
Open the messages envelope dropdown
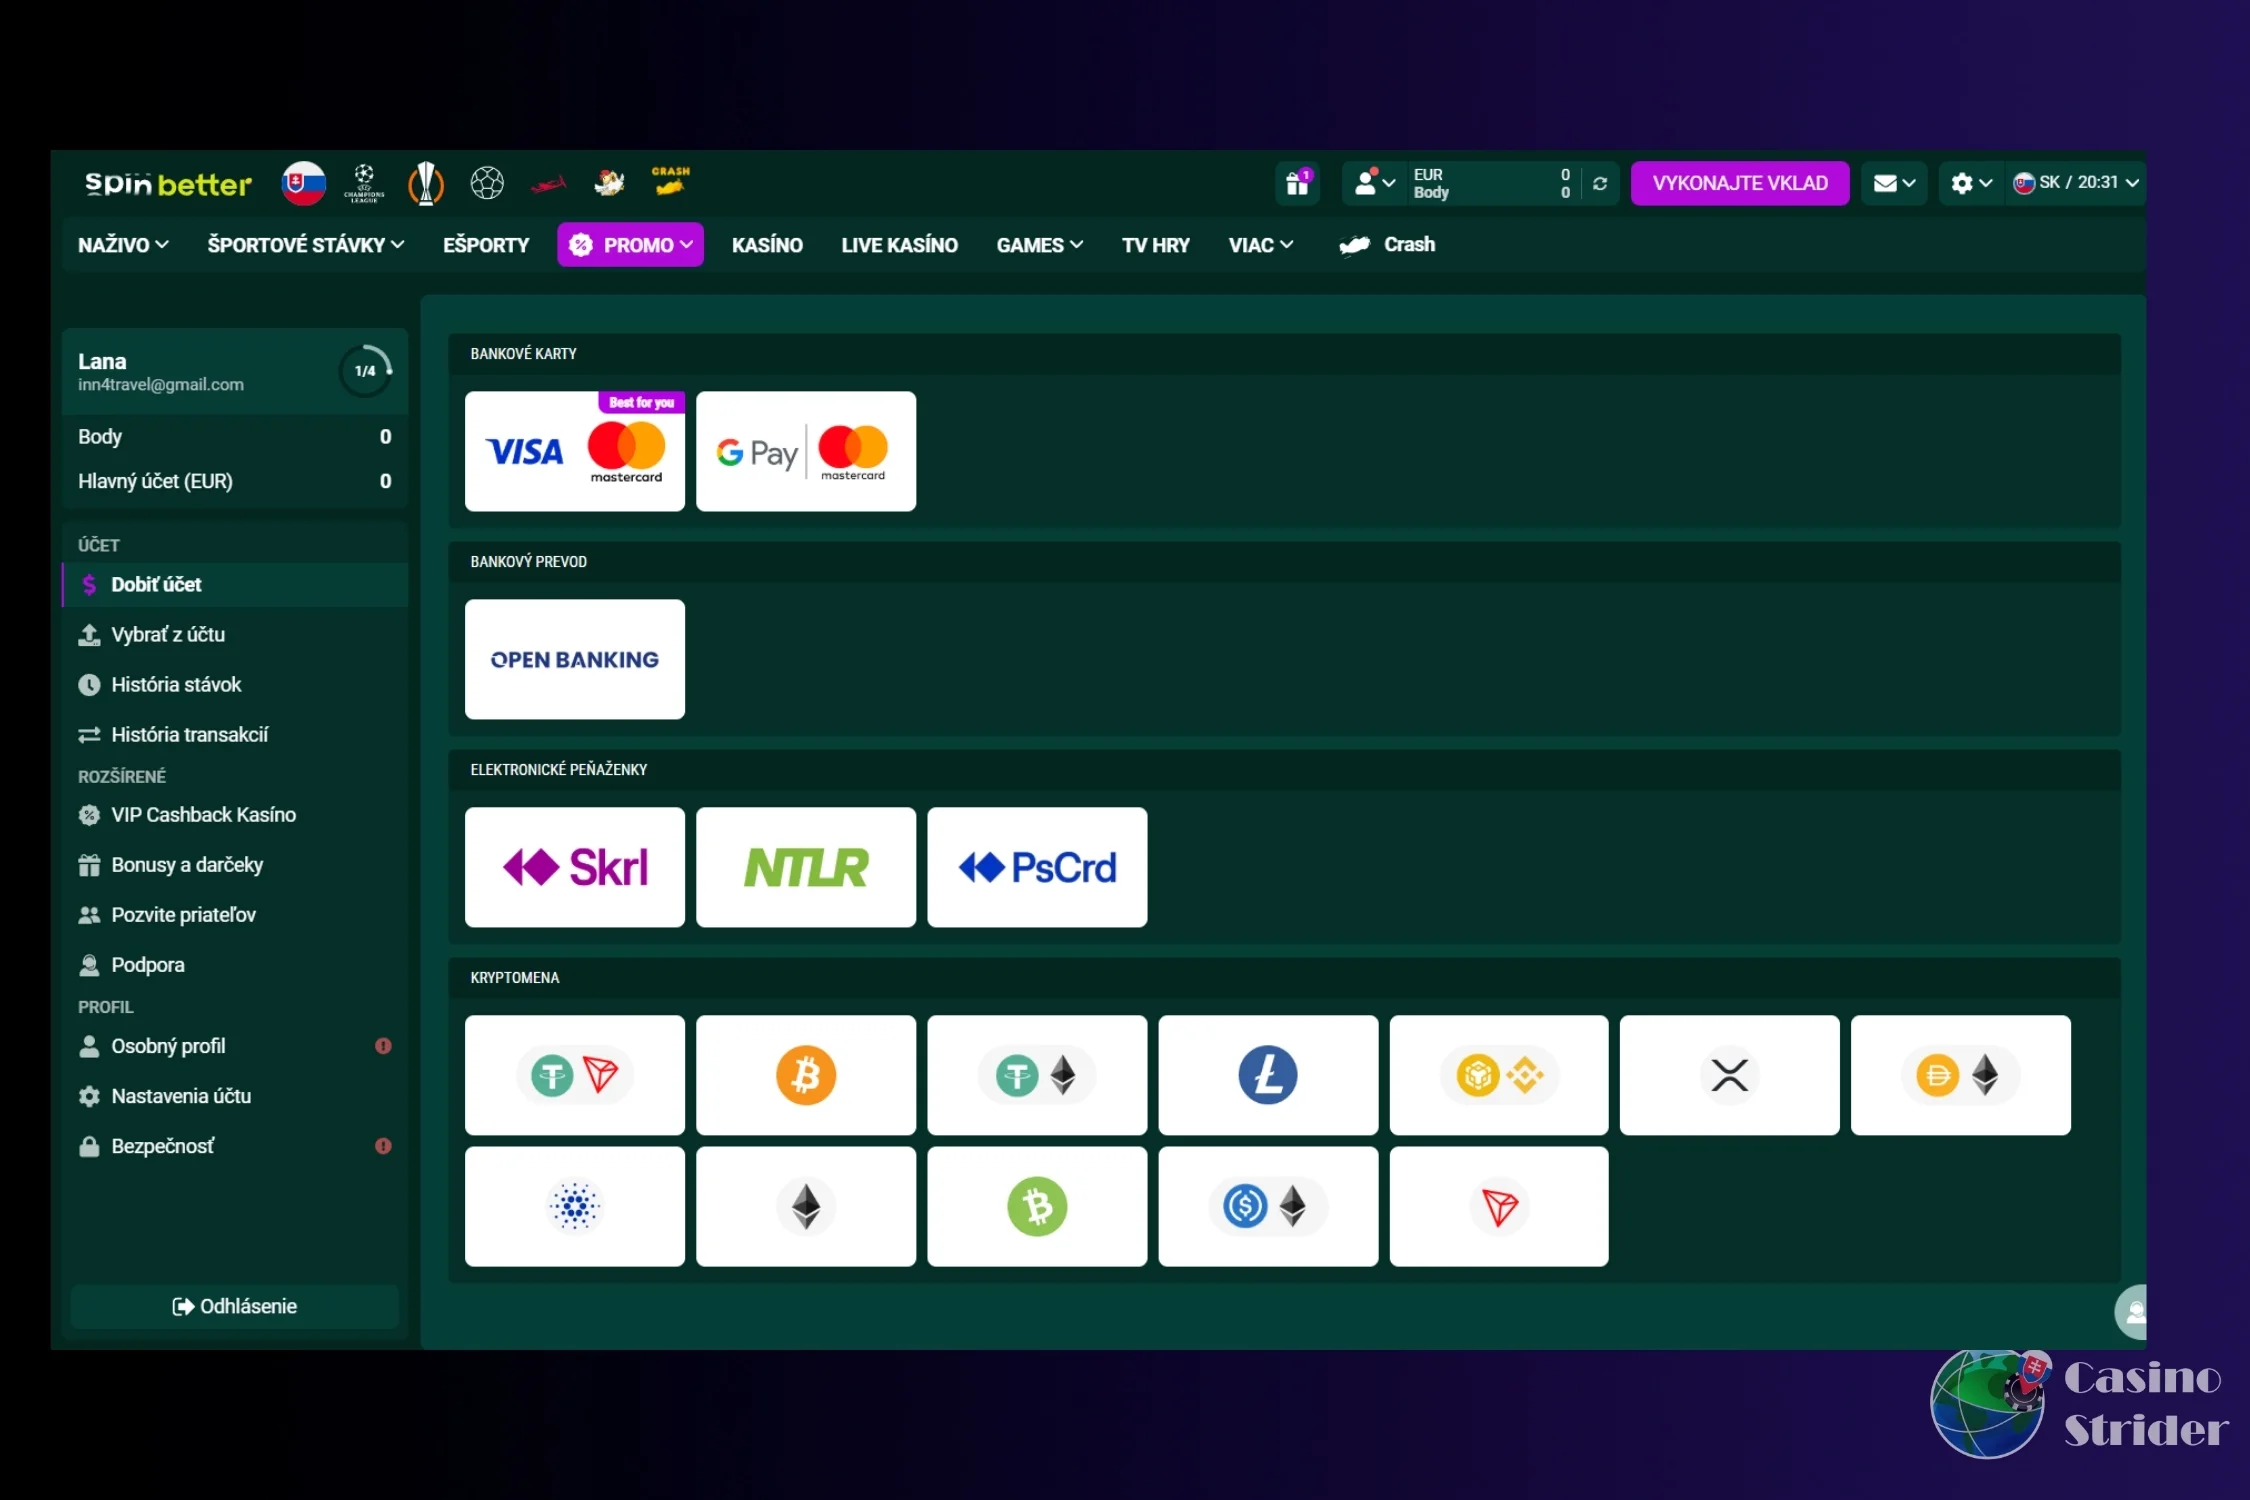pos(1893,183)
